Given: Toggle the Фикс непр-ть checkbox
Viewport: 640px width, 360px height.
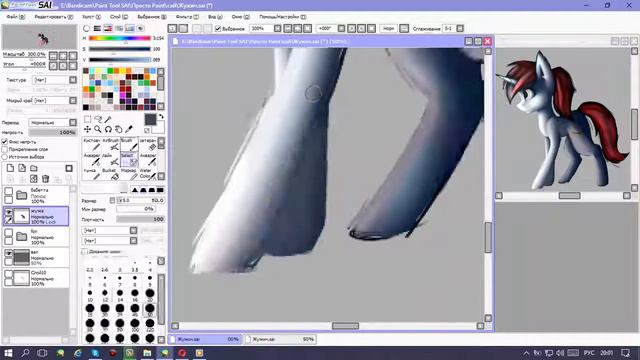Looking at the screenshot, I should coord(5,142).
